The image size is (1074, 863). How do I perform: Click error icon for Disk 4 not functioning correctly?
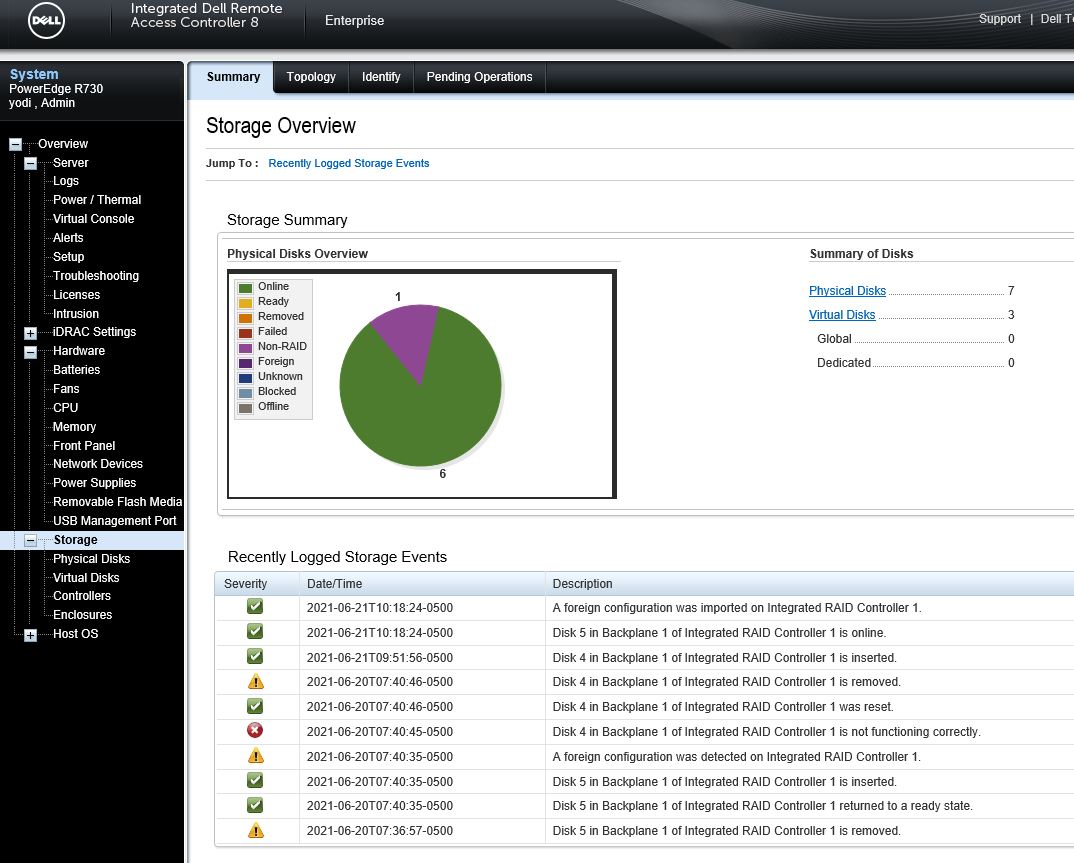255,731
